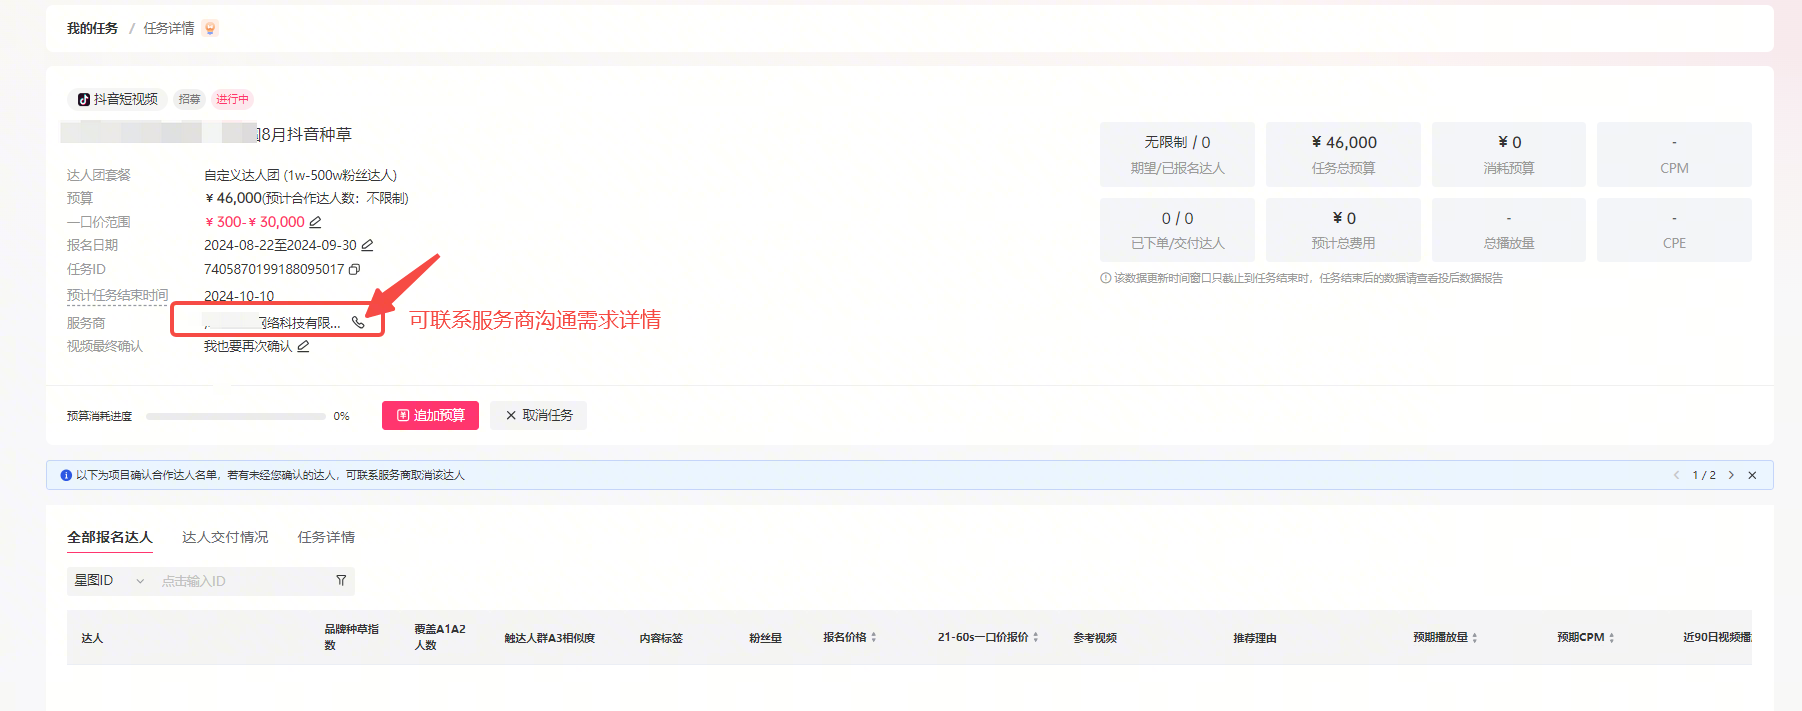Click the 追加预算 button
Screen dimensions: 1802x711
click(430, 415)
